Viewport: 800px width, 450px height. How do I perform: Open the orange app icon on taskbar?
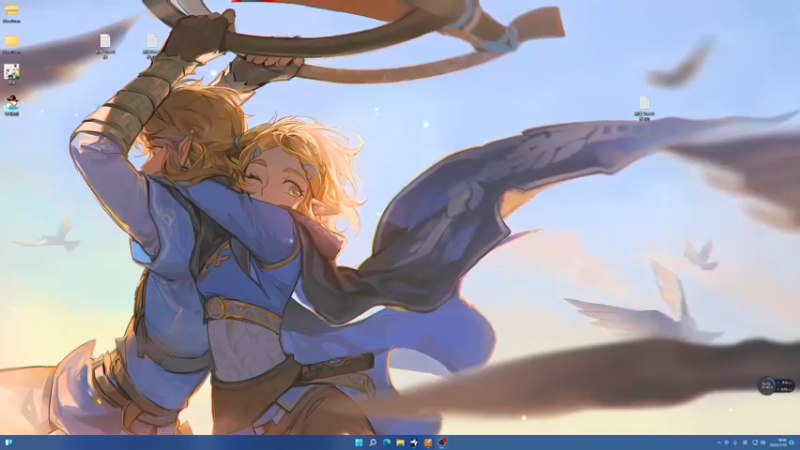(x=428, y=442)
